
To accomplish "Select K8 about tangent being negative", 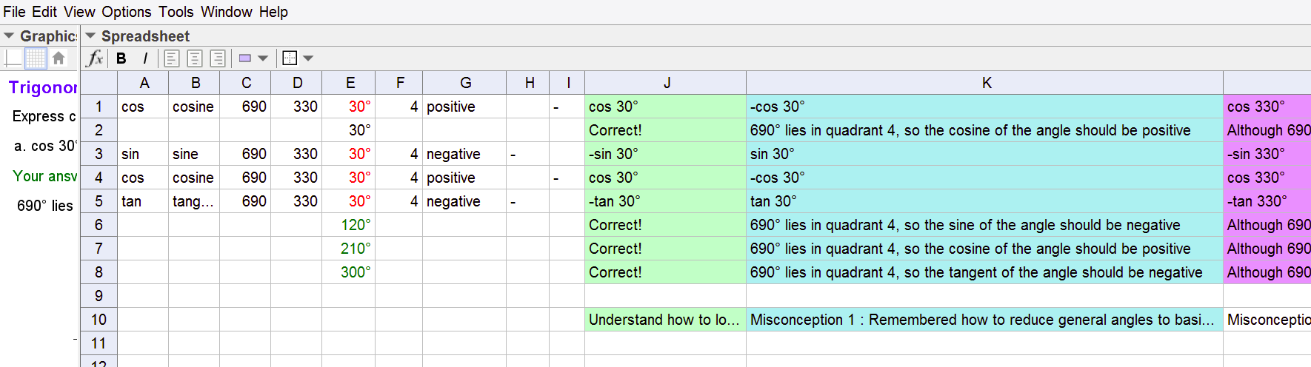I will point(985,272).
